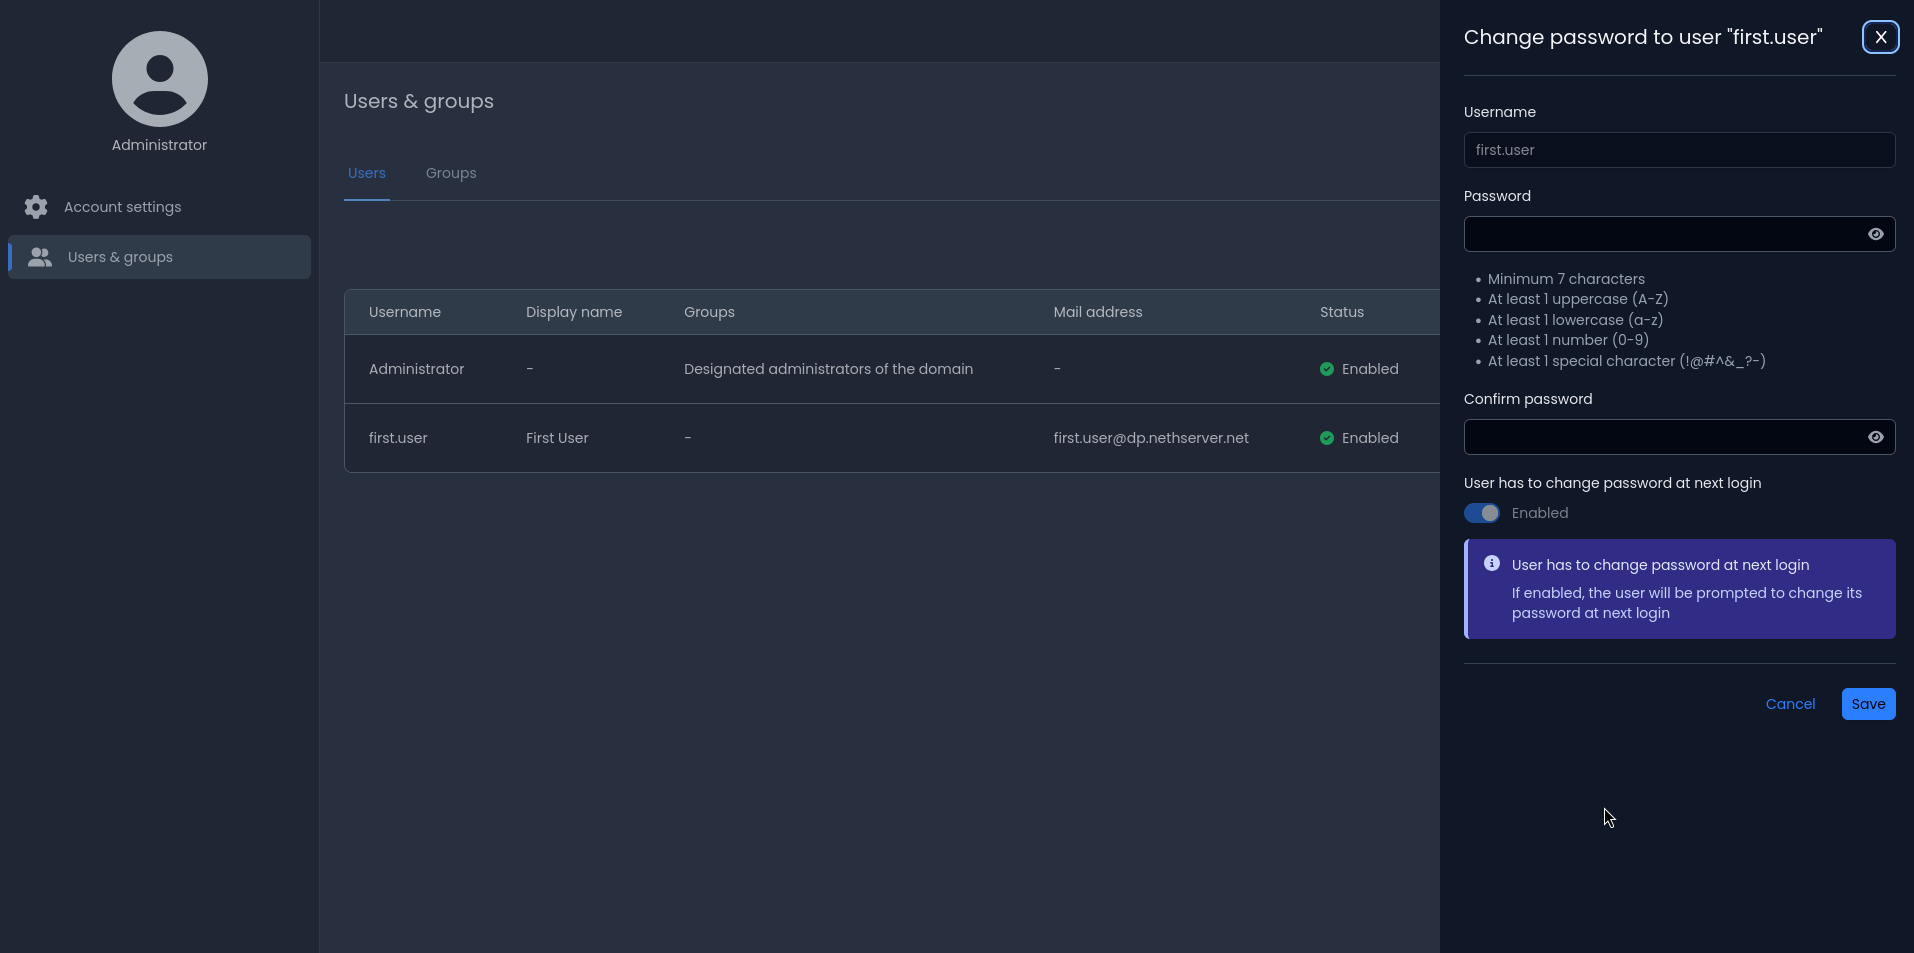Click green Enabled checkmark in first.user row

1326,438
